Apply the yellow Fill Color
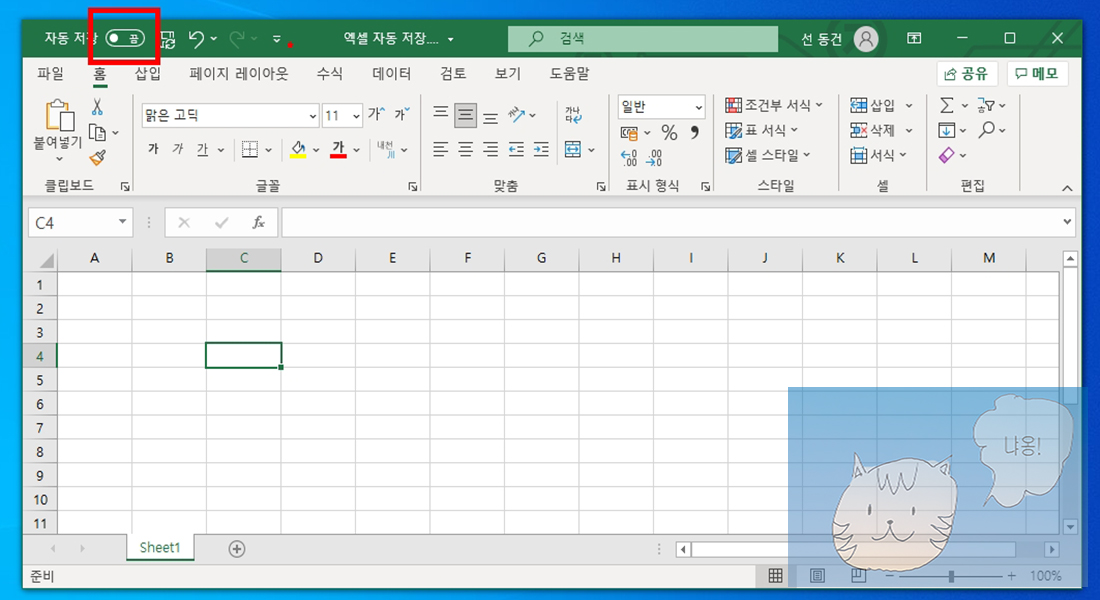 click(297, 149)
